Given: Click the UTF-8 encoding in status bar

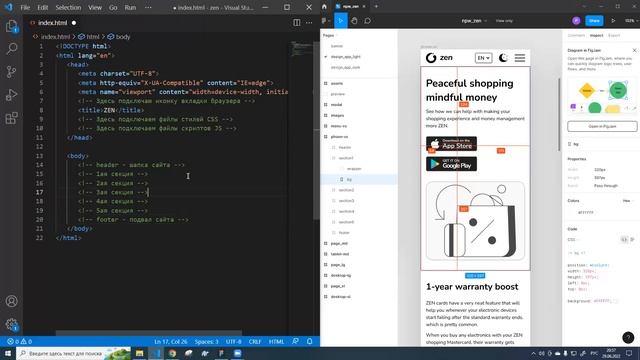Looking at the screenshot, I should click(233, 341).
